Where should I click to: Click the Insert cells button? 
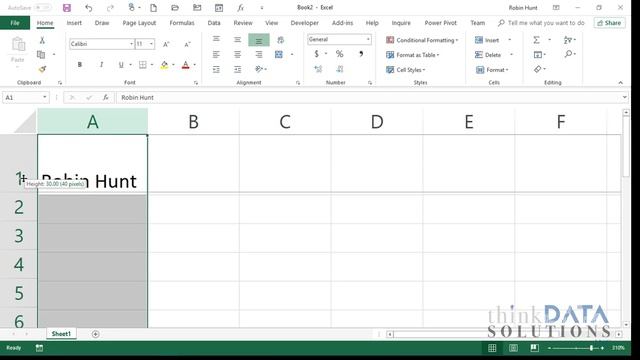click(x=487, y=40)
